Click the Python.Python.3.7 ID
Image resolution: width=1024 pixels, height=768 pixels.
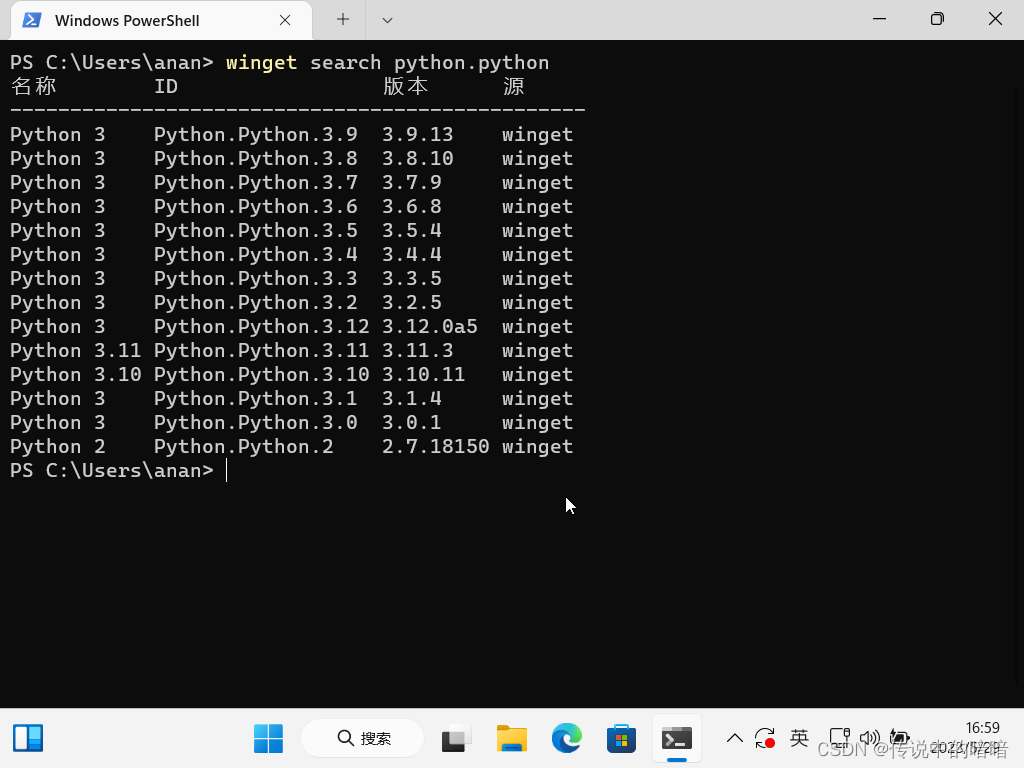255,183
